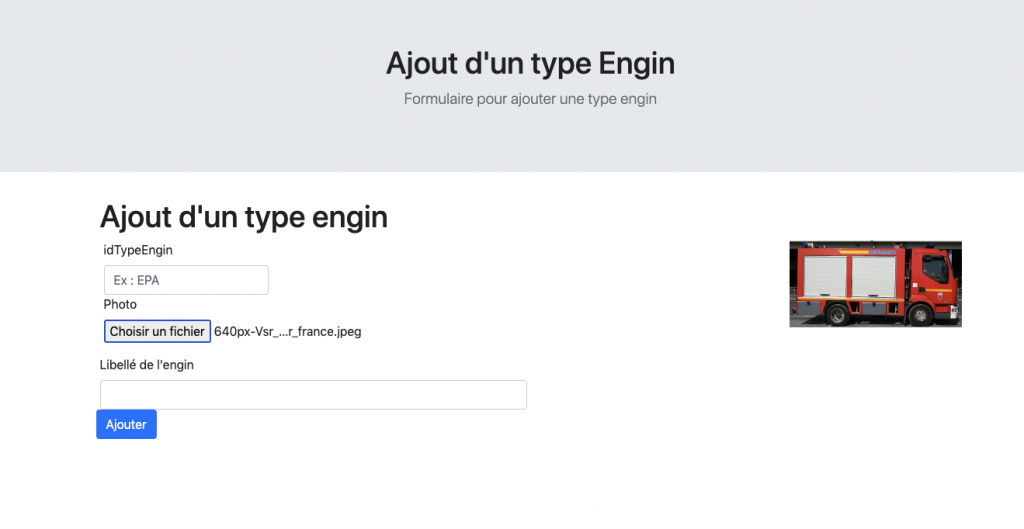Click the right roller shutter on the truck
This screenshot has height=529, width=1024.
[x=875, y=277]
